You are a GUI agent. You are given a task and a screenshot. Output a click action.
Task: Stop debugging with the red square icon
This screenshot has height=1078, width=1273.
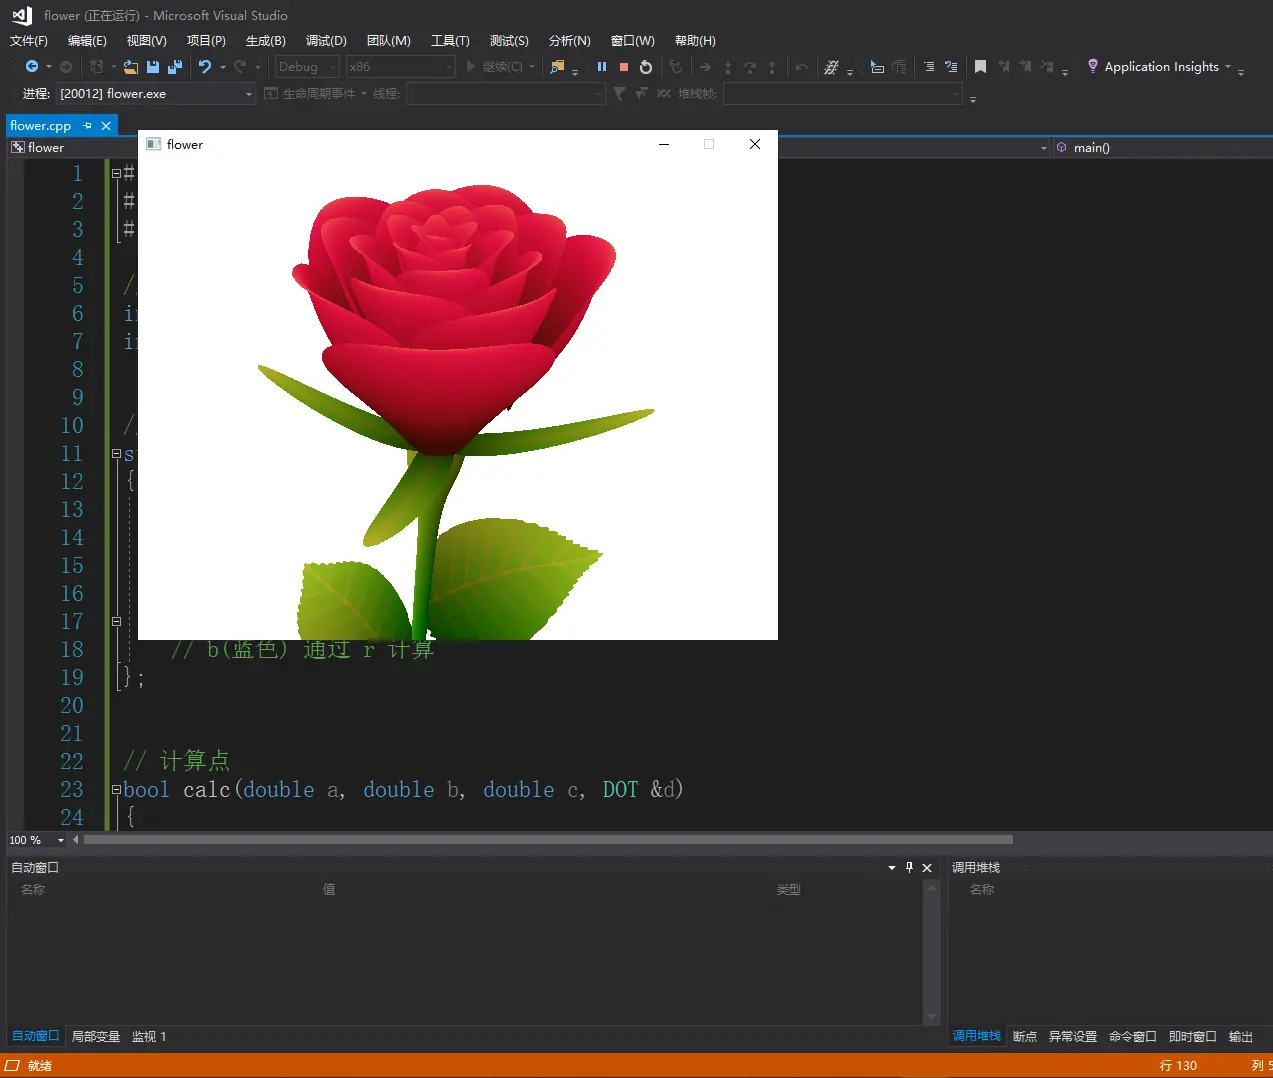(x=624, y=67)
